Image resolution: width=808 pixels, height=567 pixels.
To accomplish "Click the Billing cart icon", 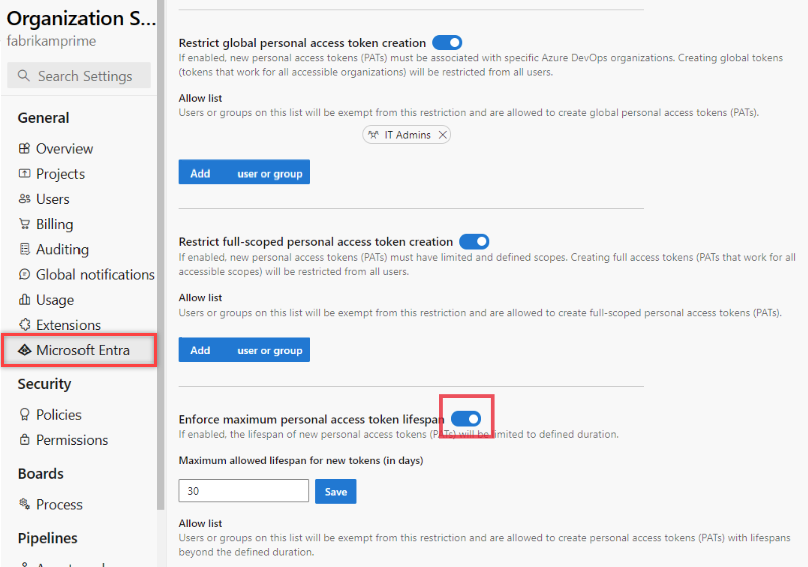I will click(x=24, y=224).
